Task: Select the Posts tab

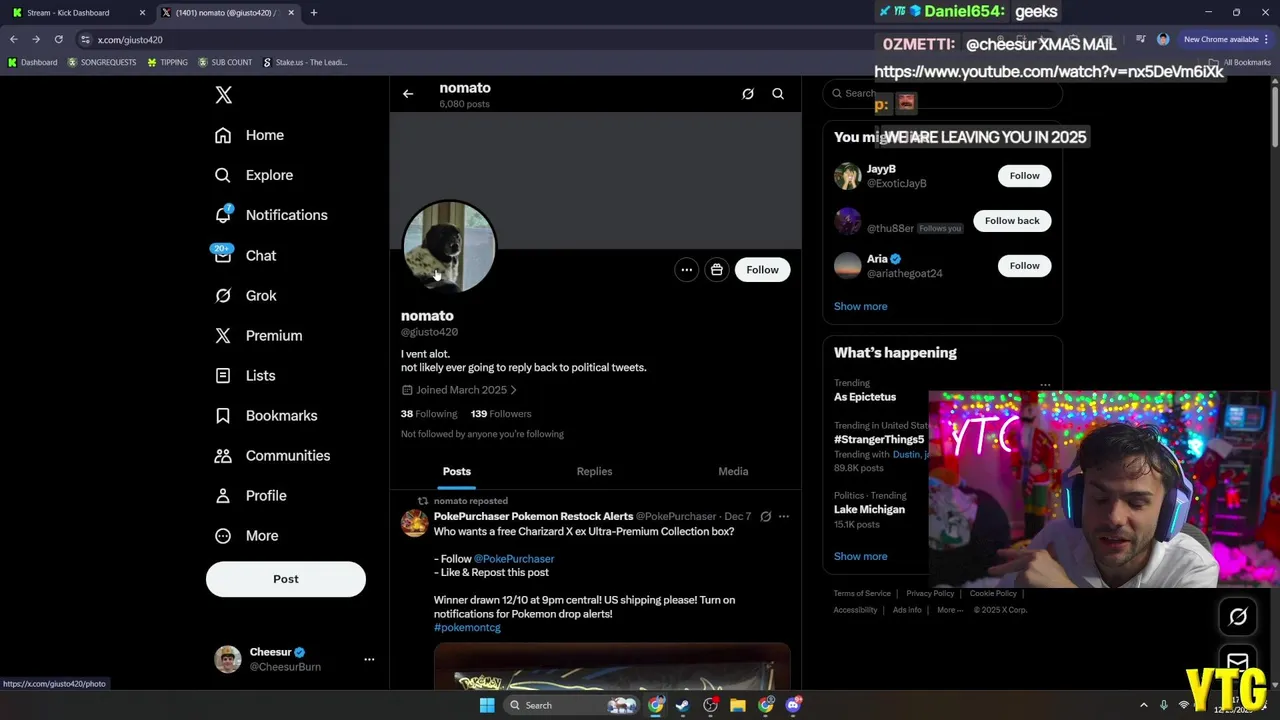Action: pos(457,471)
